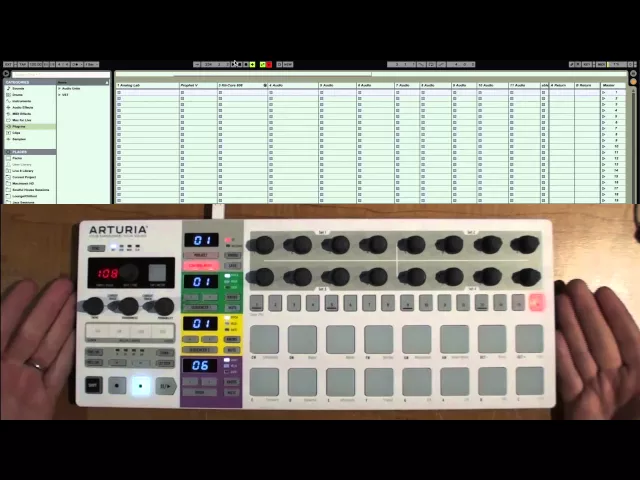Image resolution: width=640 pixels, height=480 pixels.
Task: Select the Prophet V track header
Action: tap(198, 85)
